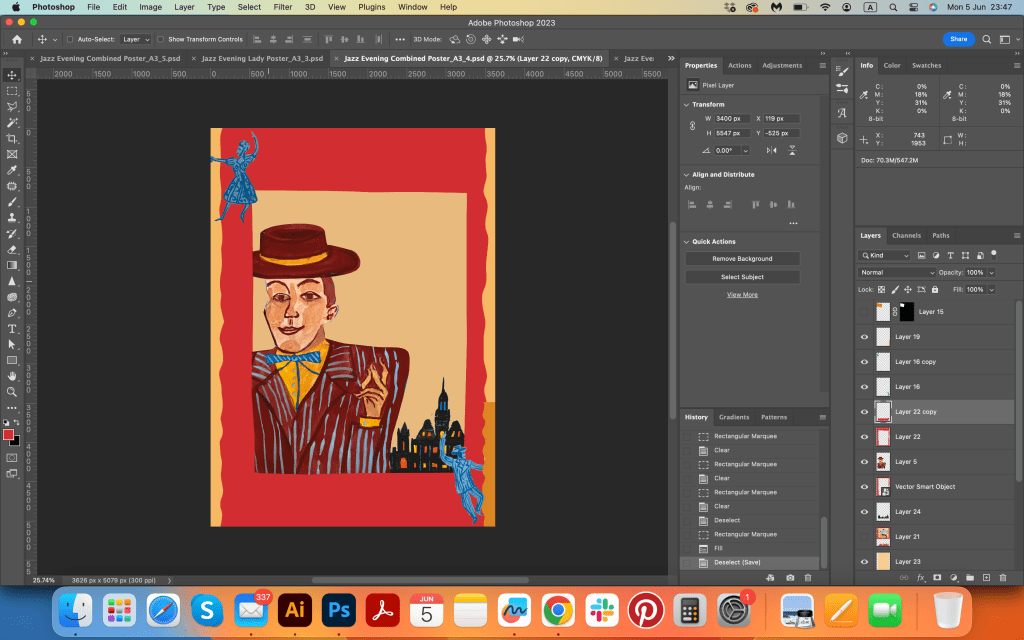Screen dimensions: 1024x640
Task: Tick the Show Transform Controls checkbox
Action: click(x=161, y=39)
